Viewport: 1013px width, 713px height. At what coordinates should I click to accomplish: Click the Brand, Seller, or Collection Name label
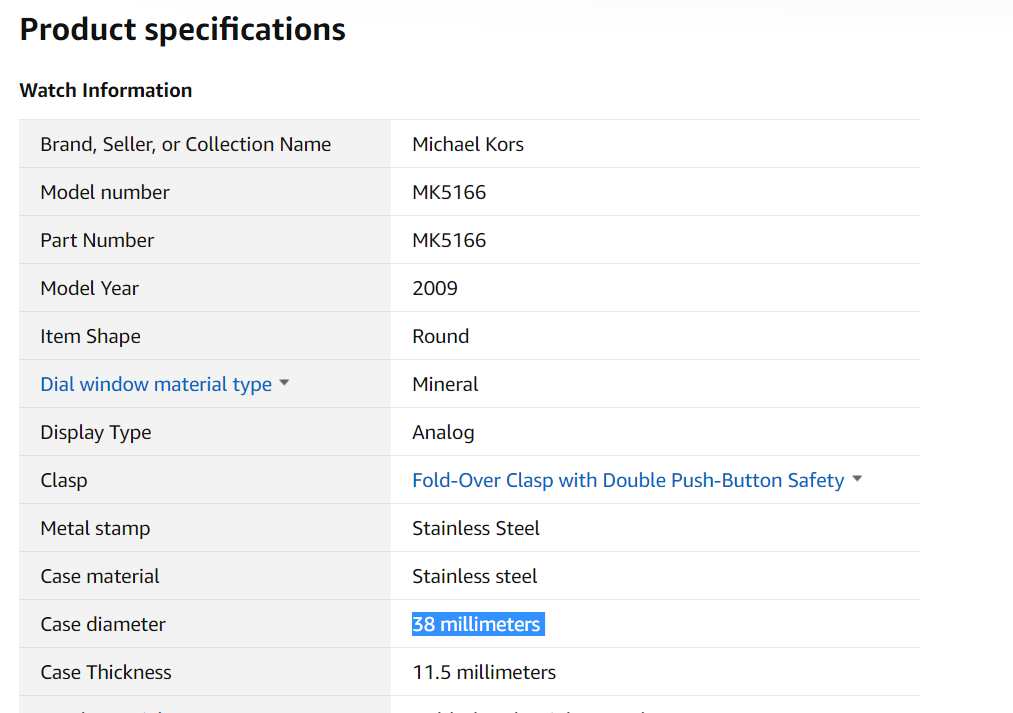click(x=185, y=144)
